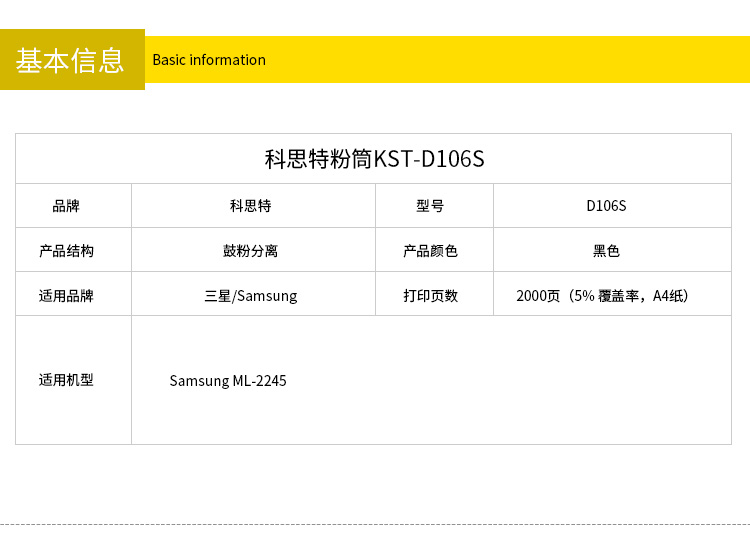This screenshot has height=533, width=750.
Task: Click the 品牌 label cell
Action: (66, 206)
